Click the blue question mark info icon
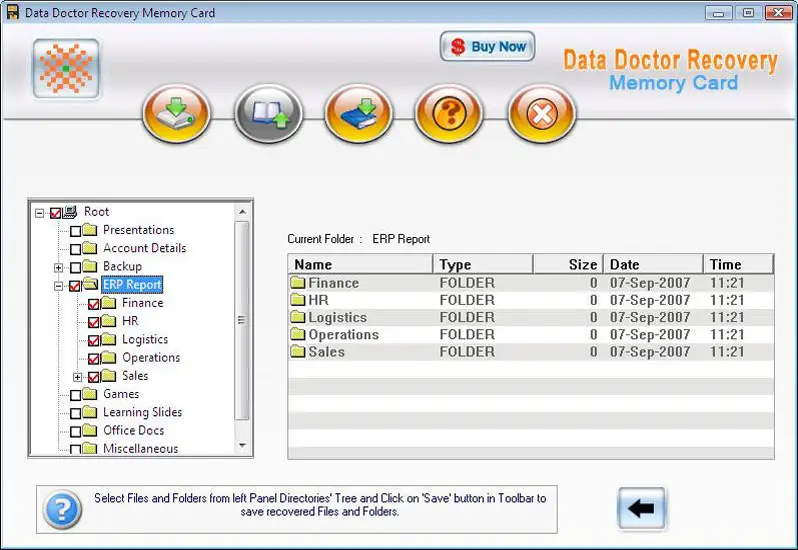The height and width of the screenshot is (550, 798). 62,509
